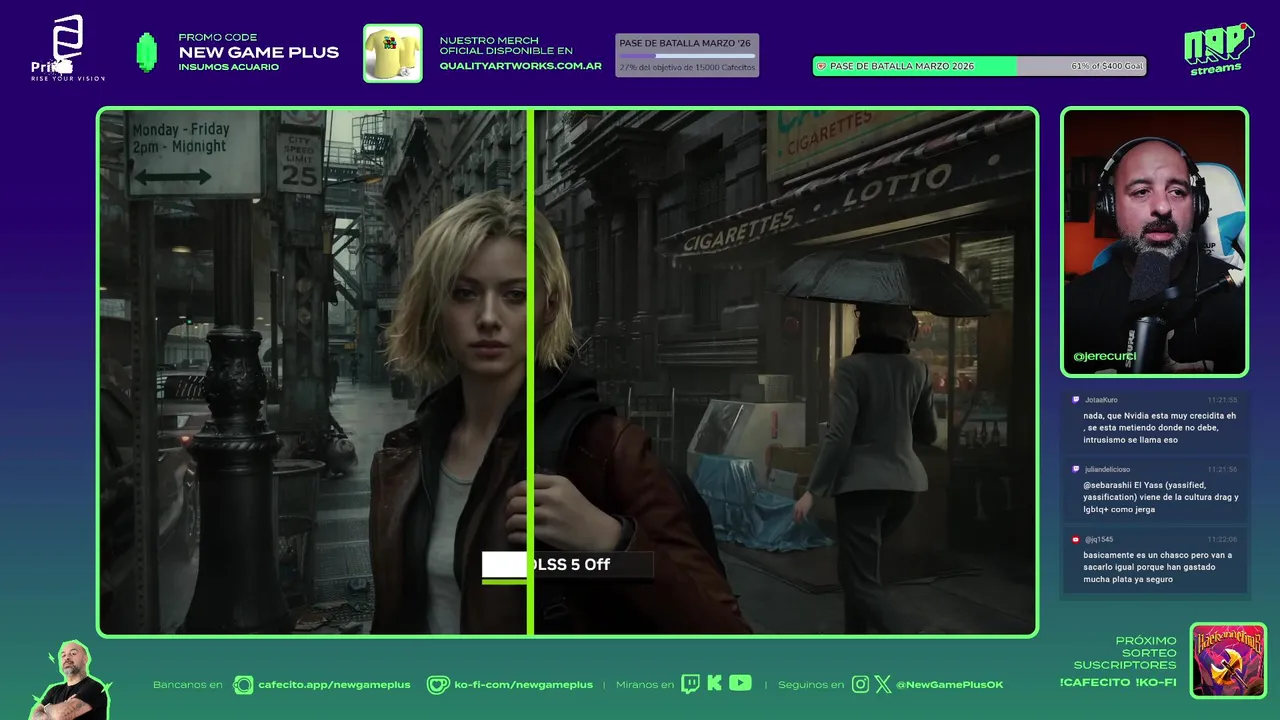Click the @jq1545 username in chat

[x=1099, y=539]
